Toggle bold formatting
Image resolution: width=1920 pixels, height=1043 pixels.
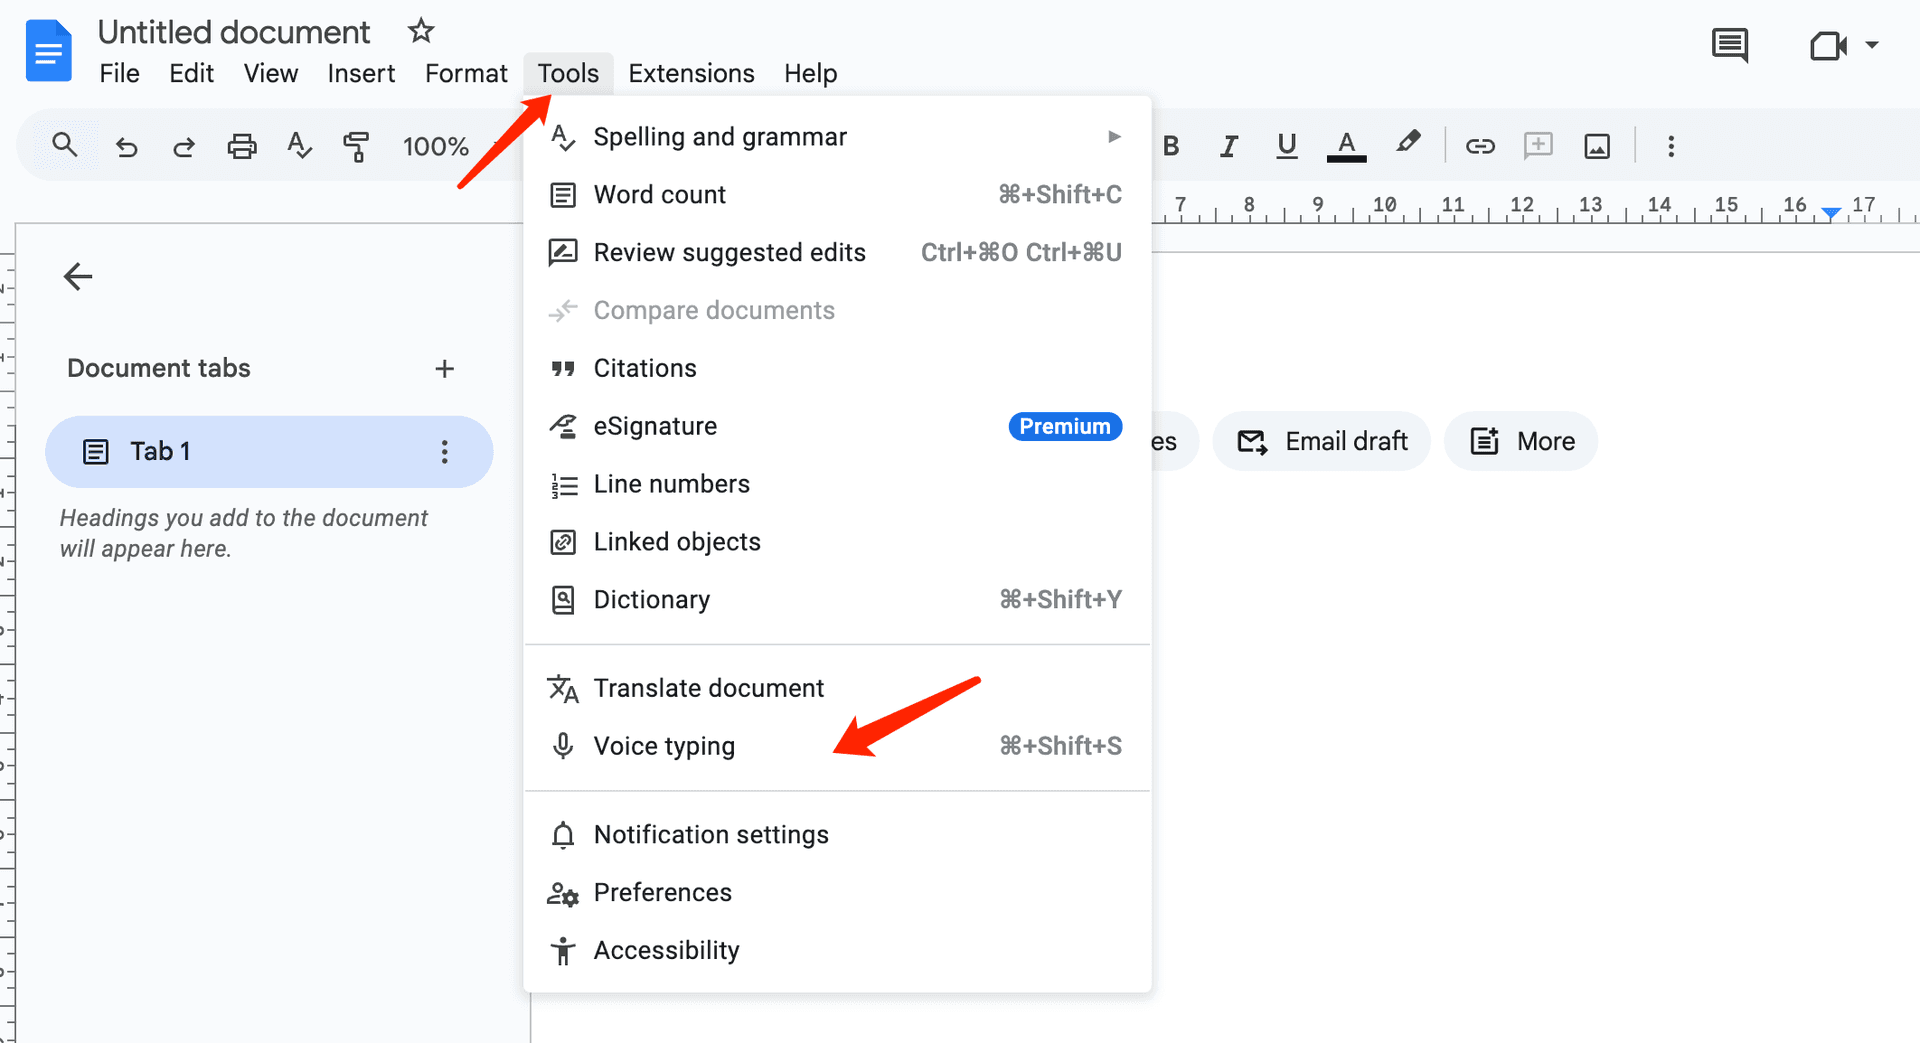1171,145
